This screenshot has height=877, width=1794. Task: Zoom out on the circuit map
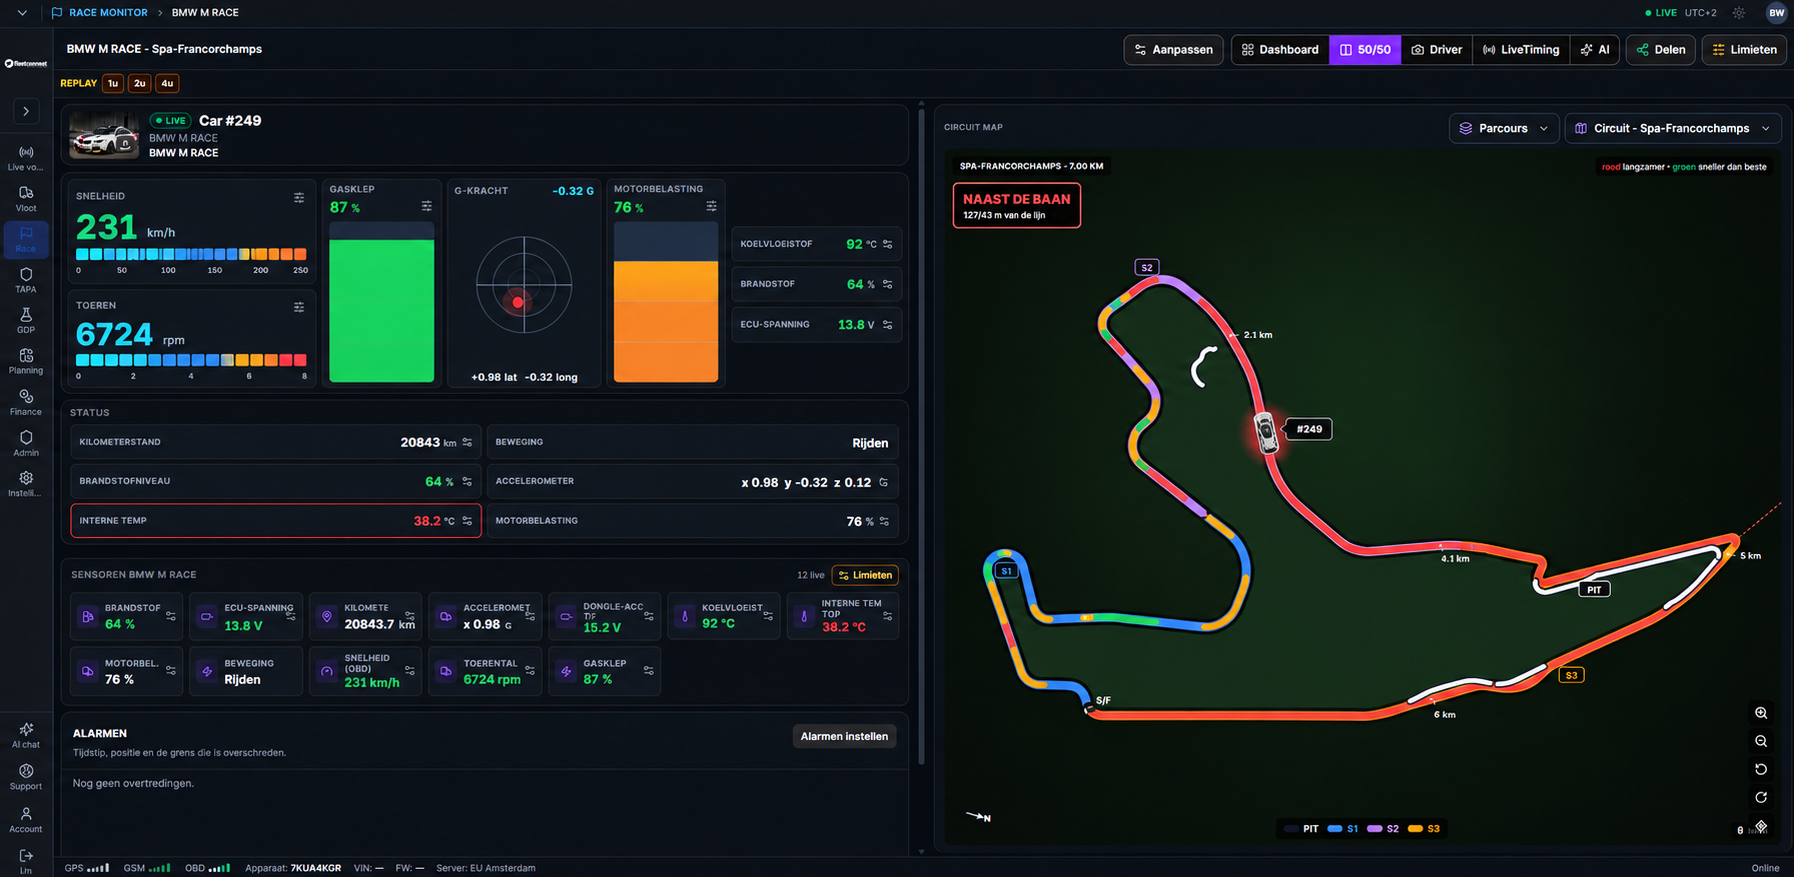pyautogui.click(x=1761, y=741)
